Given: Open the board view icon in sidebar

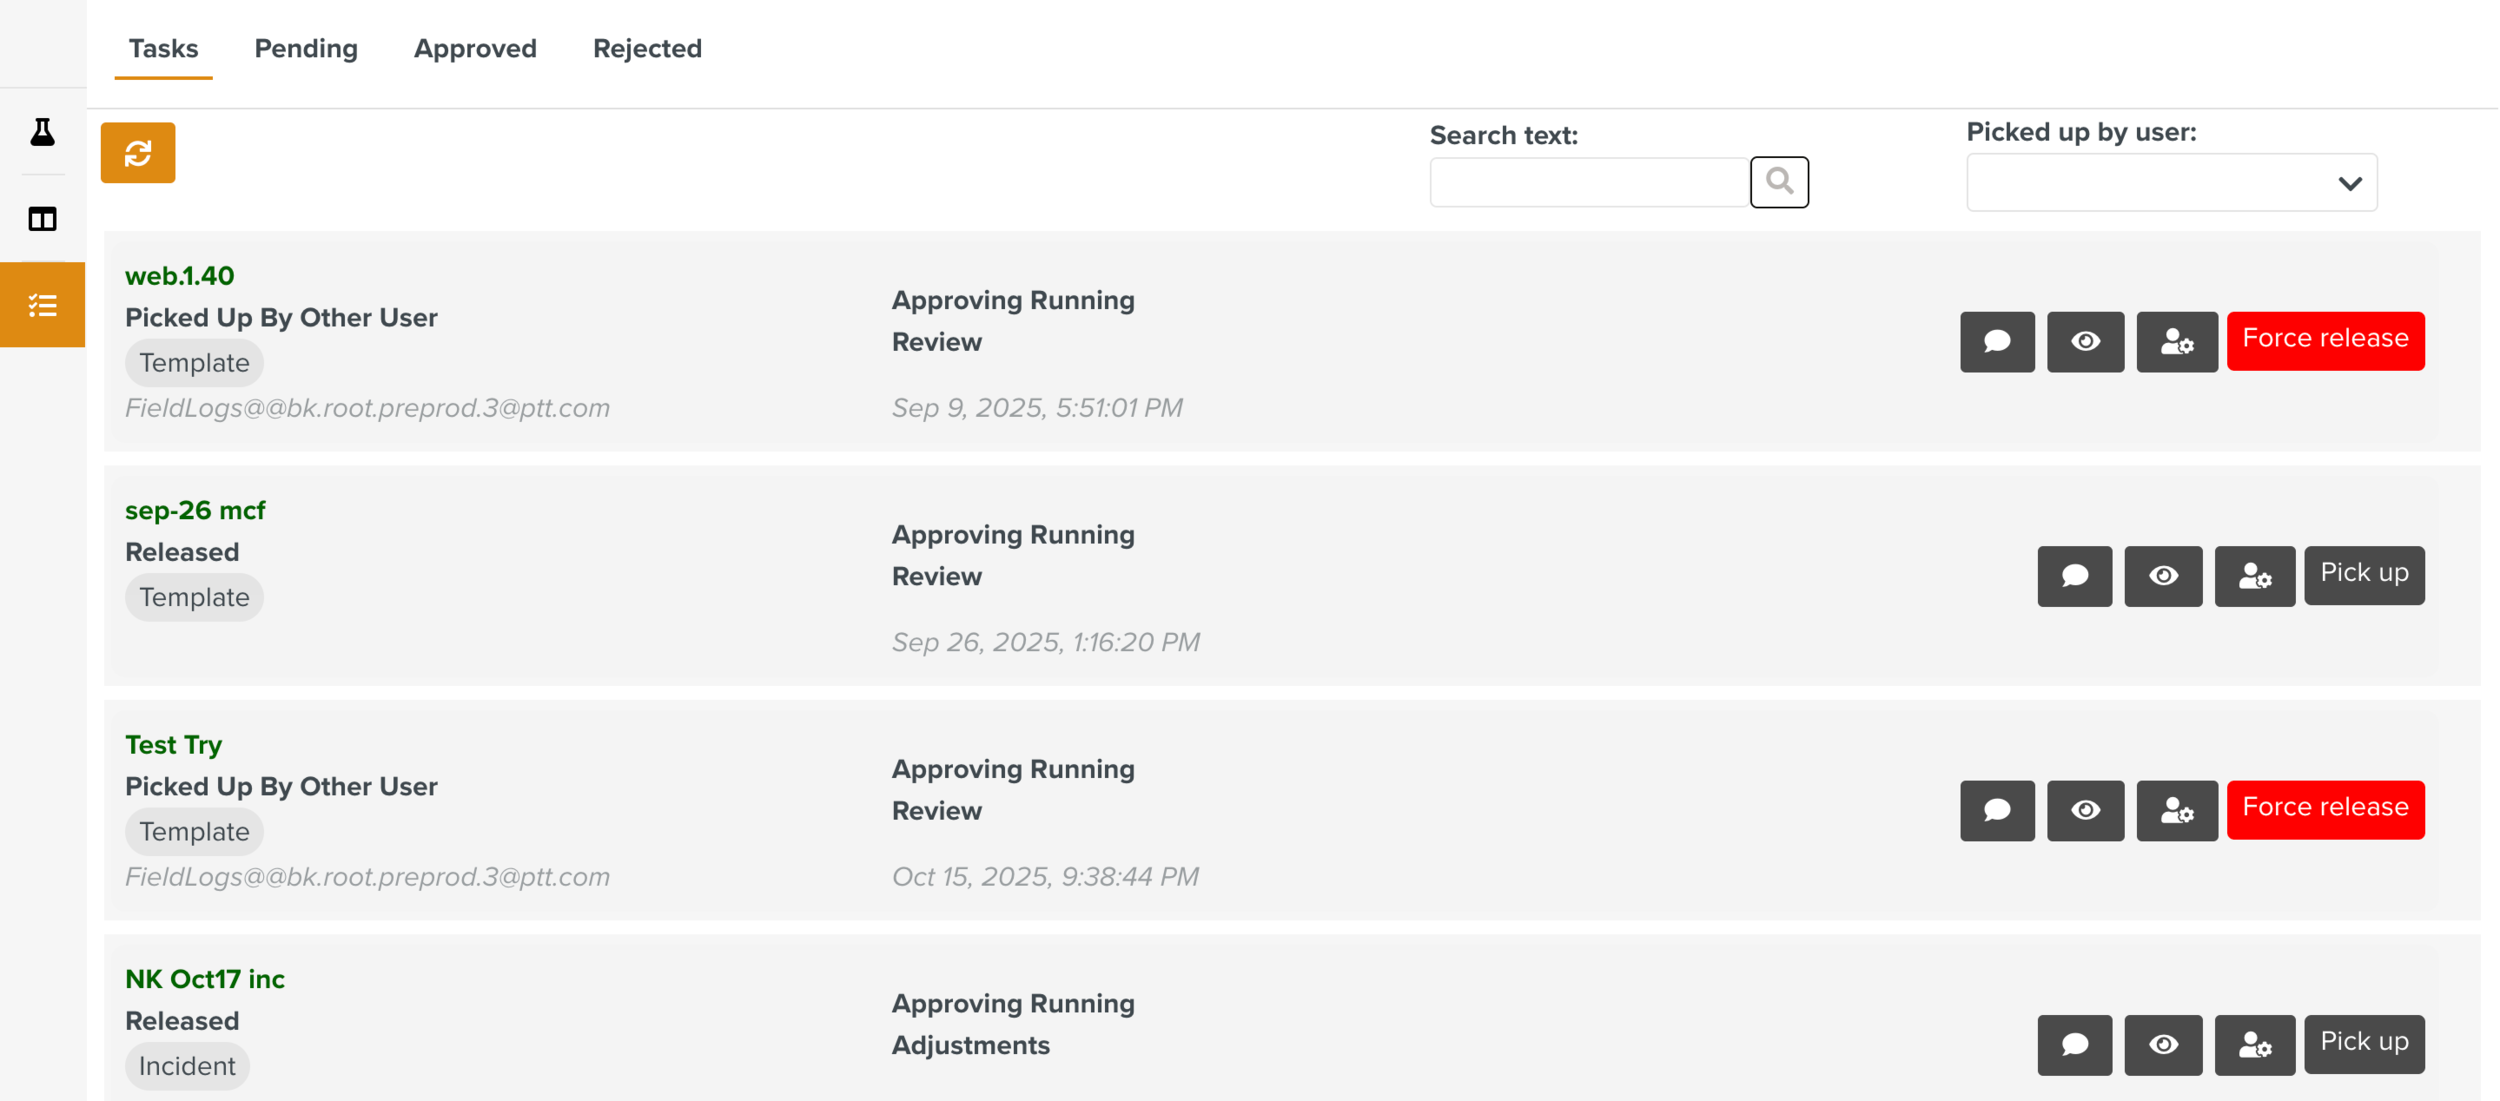Looking at the screenshot, I should 41,218.
